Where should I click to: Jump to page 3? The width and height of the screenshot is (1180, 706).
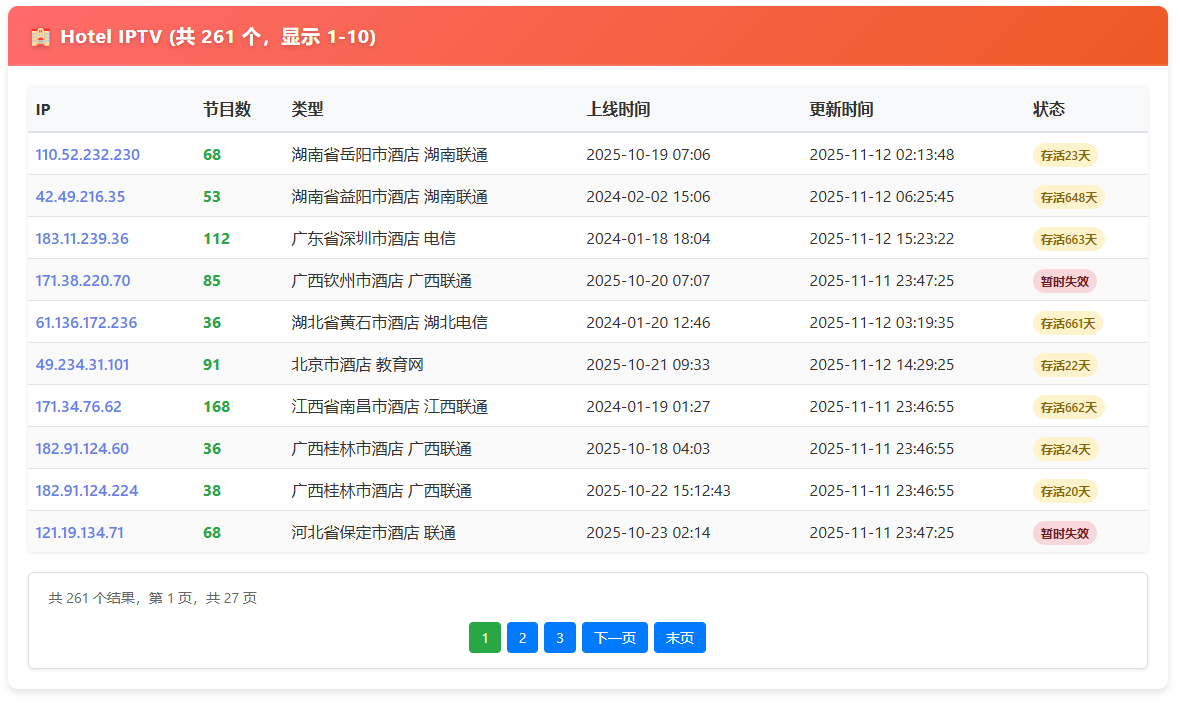point(560,638)
